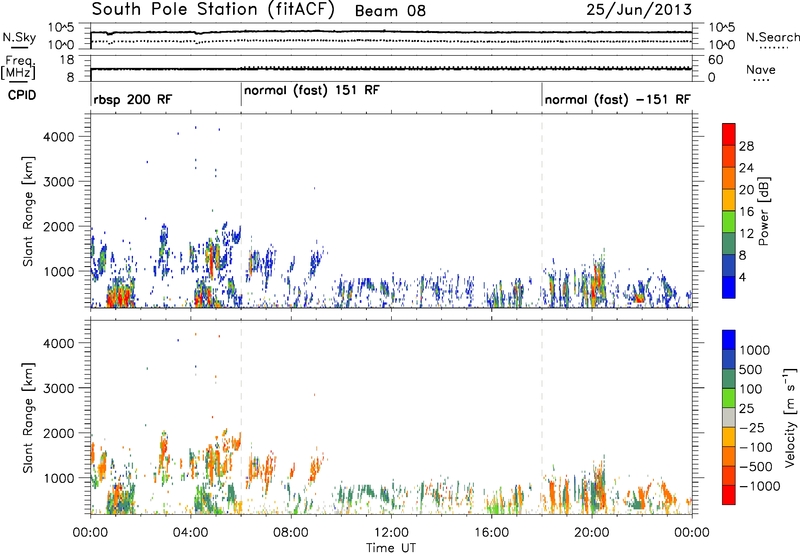Click the '-25' tick on velocity colorbar
Viewport: 800px width, 554px height.
pos(753,427)
